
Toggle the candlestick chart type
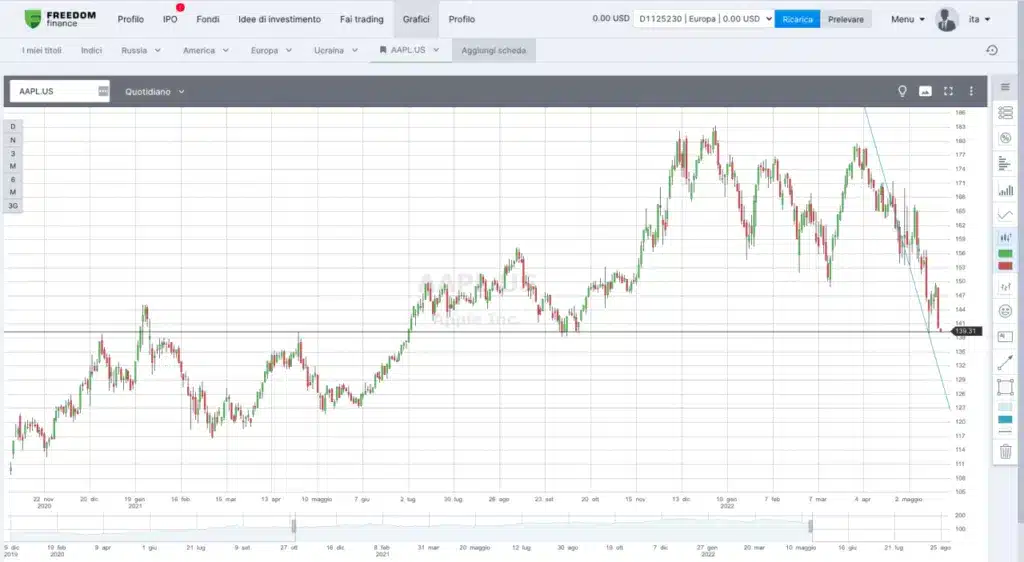point(1005,238)
